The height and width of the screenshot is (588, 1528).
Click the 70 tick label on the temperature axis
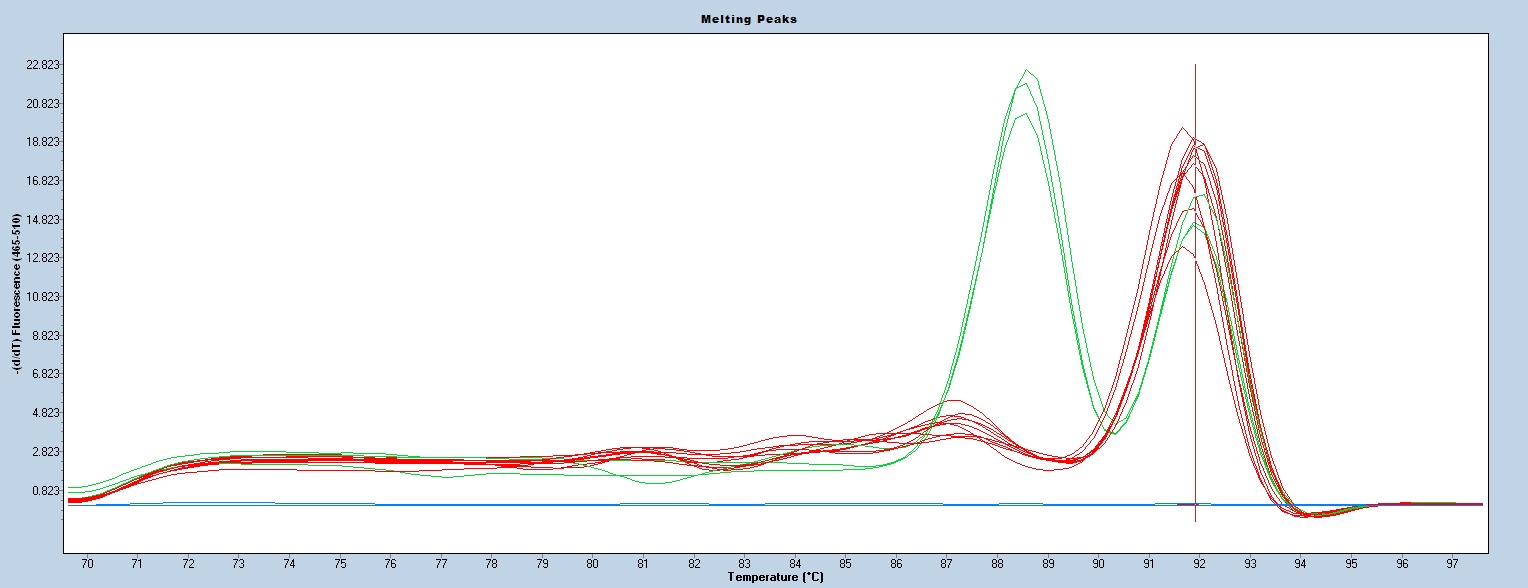pos(87,564)
